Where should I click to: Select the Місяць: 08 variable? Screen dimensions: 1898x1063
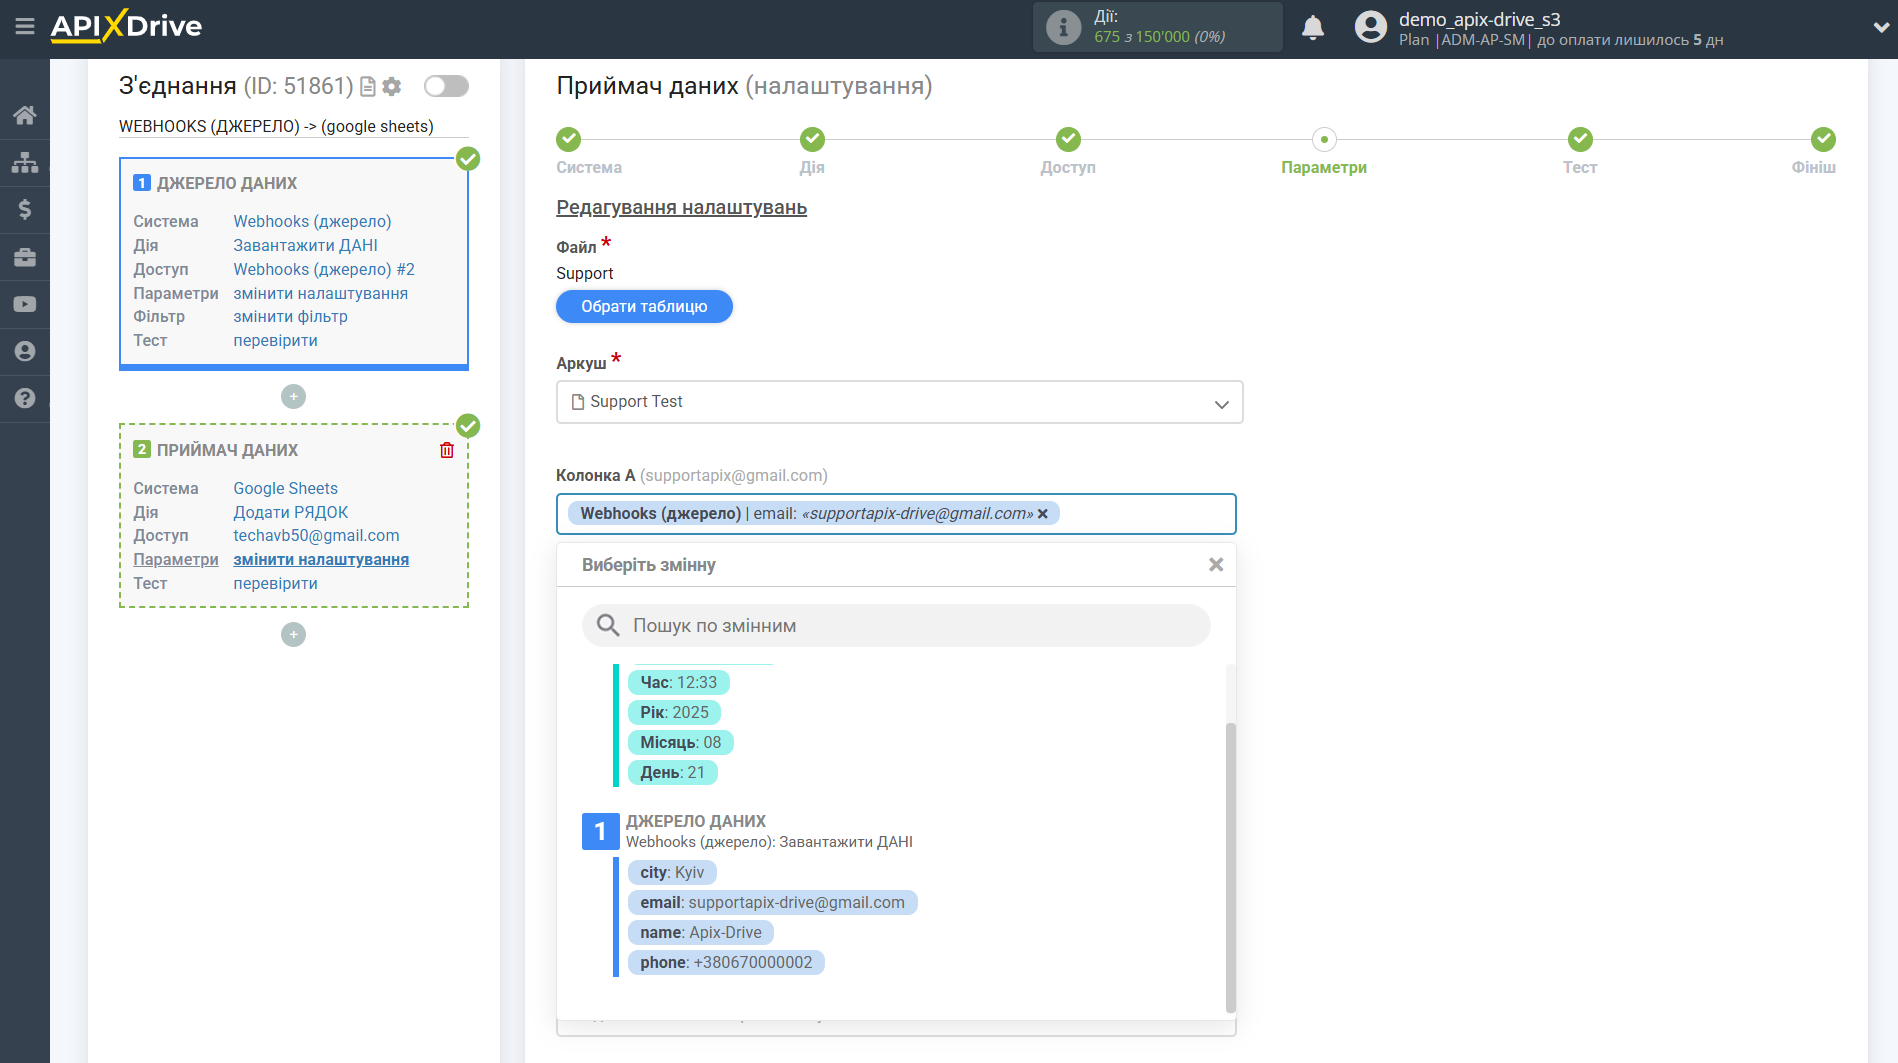[x=680, y=743]
